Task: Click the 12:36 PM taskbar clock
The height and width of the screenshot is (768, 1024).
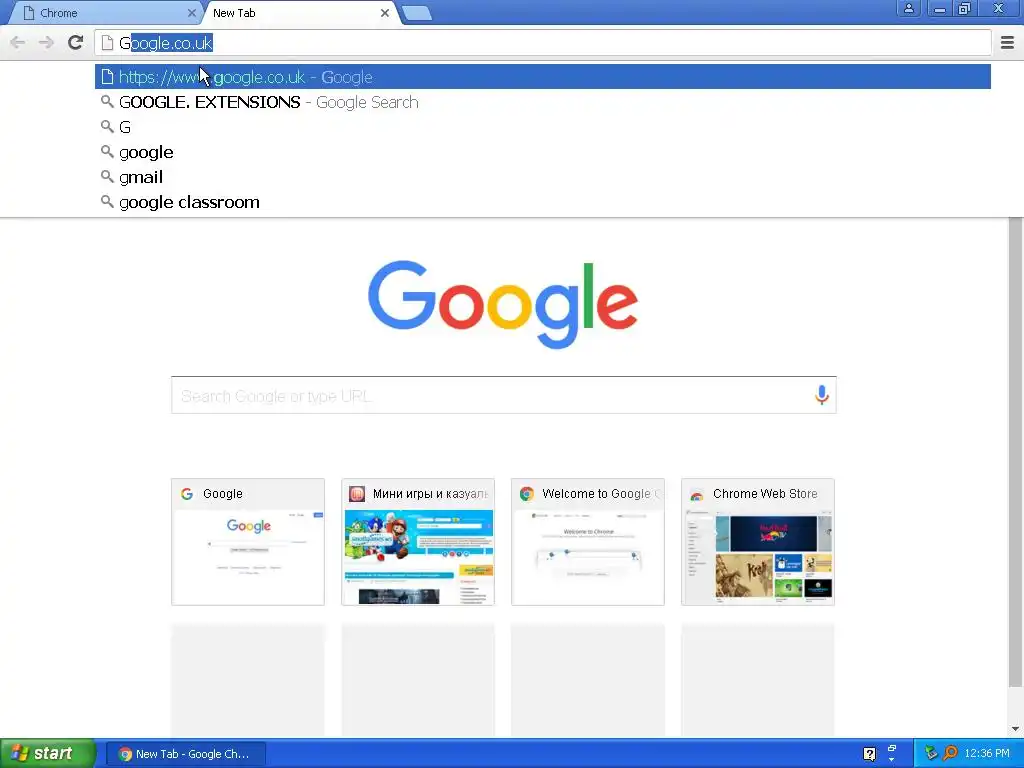Action: coord(987,754)
